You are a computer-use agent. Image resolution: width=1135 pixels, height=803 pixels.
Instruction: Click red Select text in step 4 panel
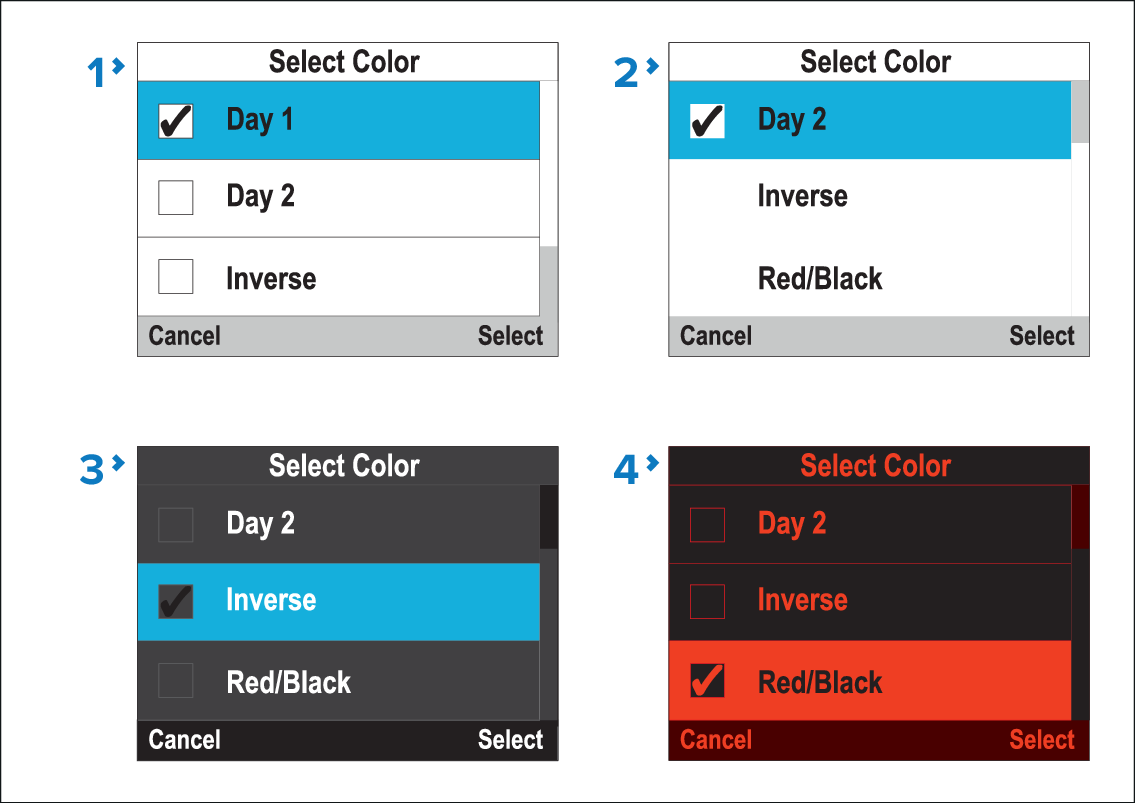pos(1041,740)
